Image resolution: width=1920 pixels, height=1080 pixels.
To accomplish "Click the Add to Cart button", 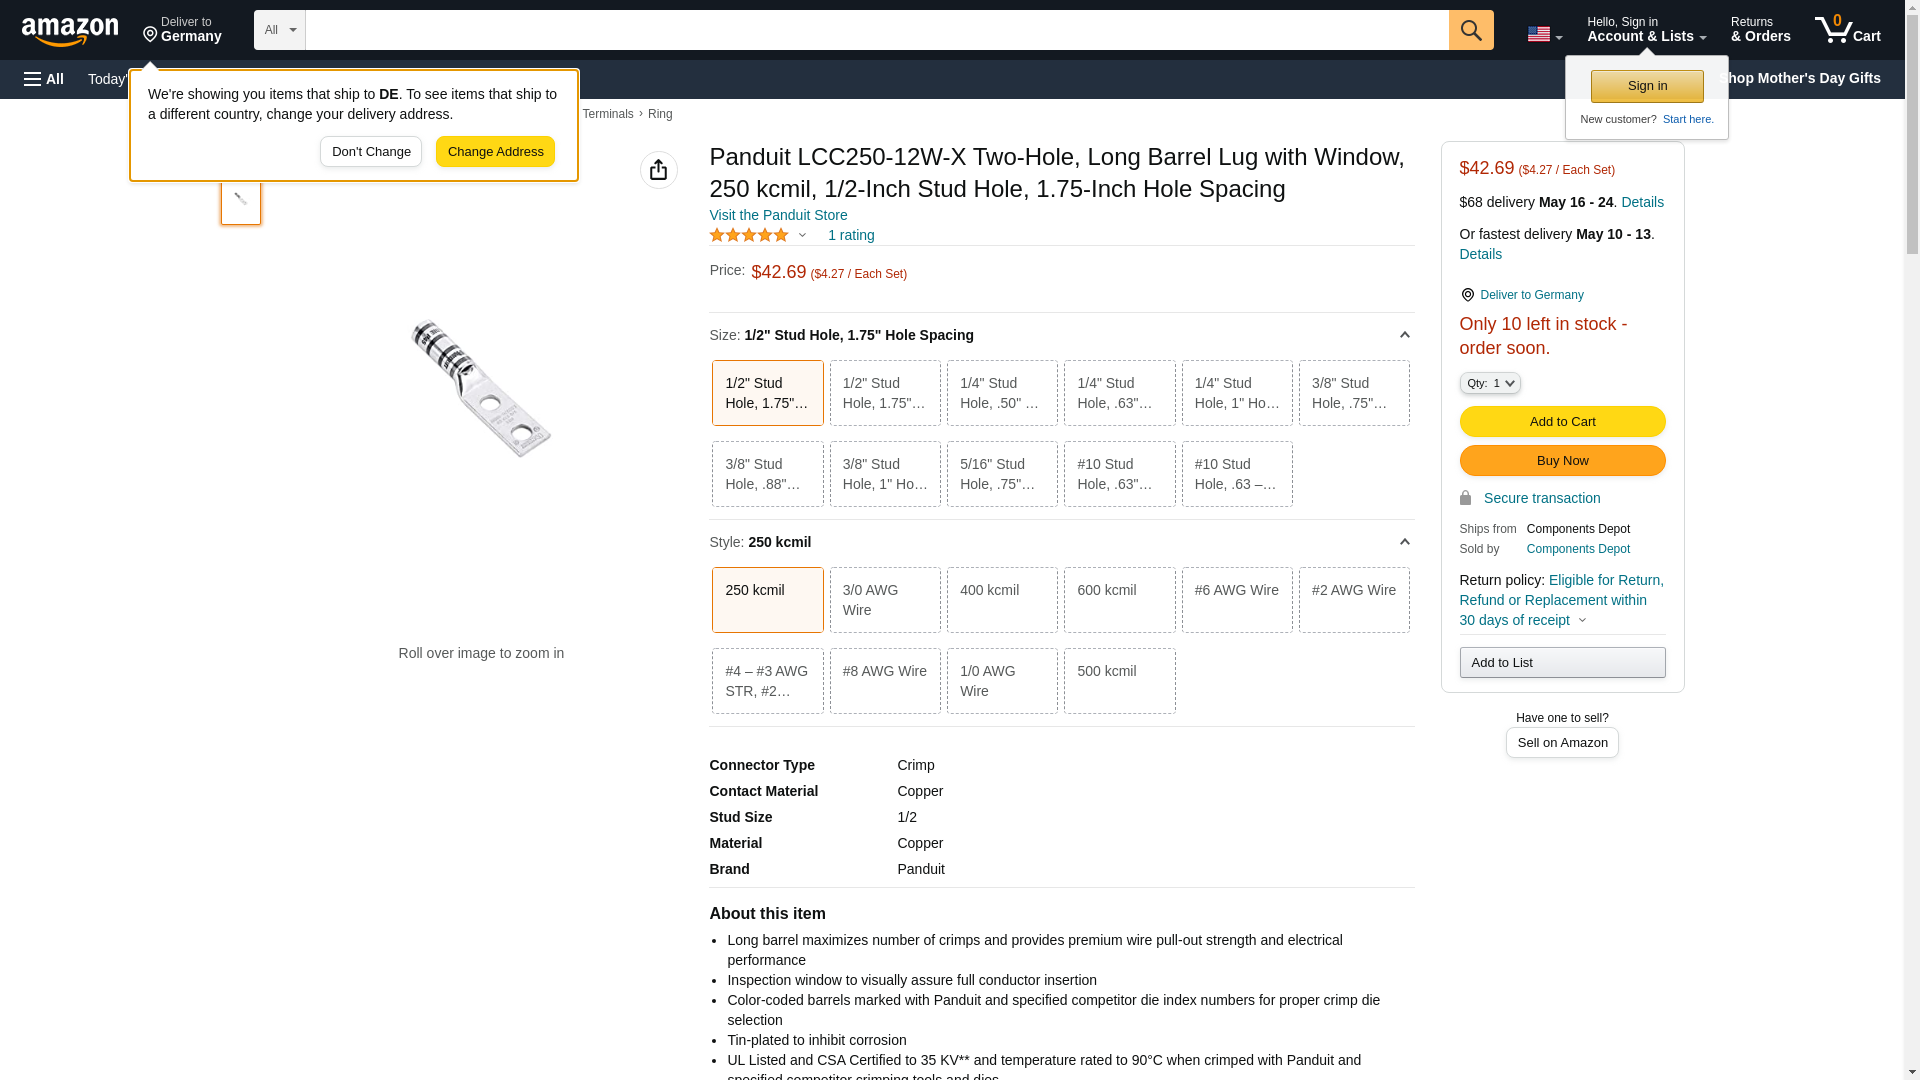I will pos(1562,422).
